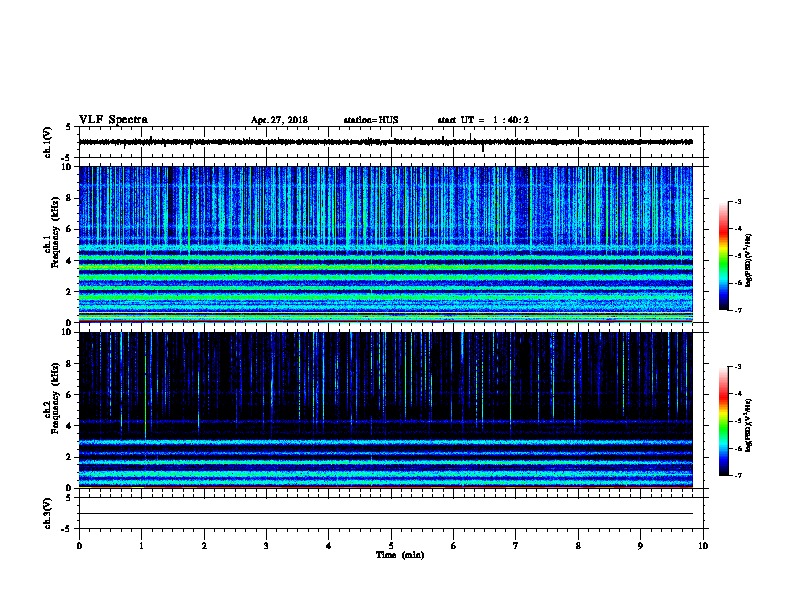Click the ch.3 flat voltage trace
Image resolution: width=792 pixels, height=612 pixels.
(x=385, y=514)
